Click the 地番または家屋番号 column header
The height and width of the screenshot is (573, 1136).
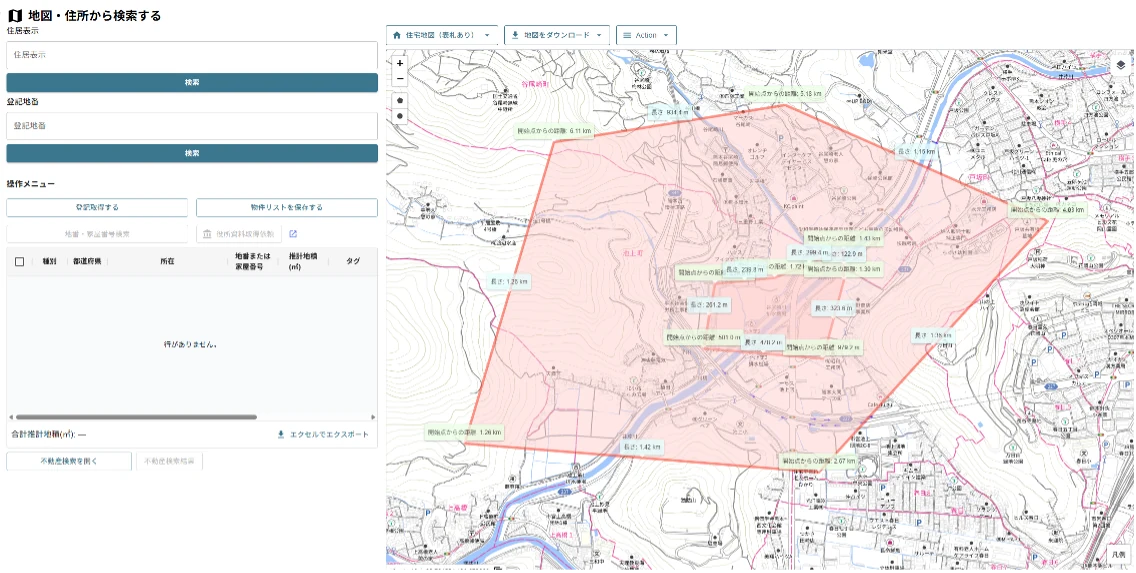pyautogui.click(x=251, y=262)
